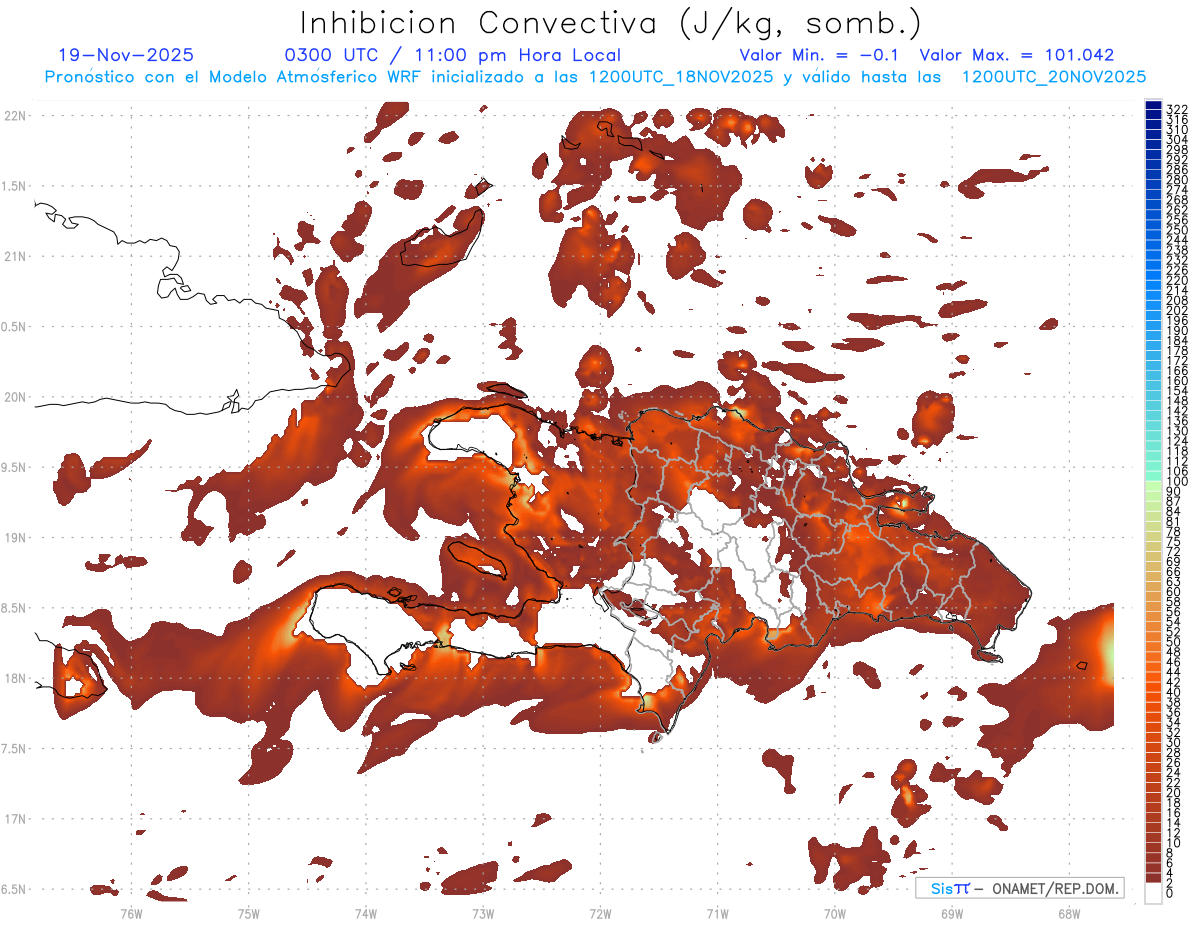Click longitude label '73W'
This screenshot has height=927, width=1200.
click(483, 913)
